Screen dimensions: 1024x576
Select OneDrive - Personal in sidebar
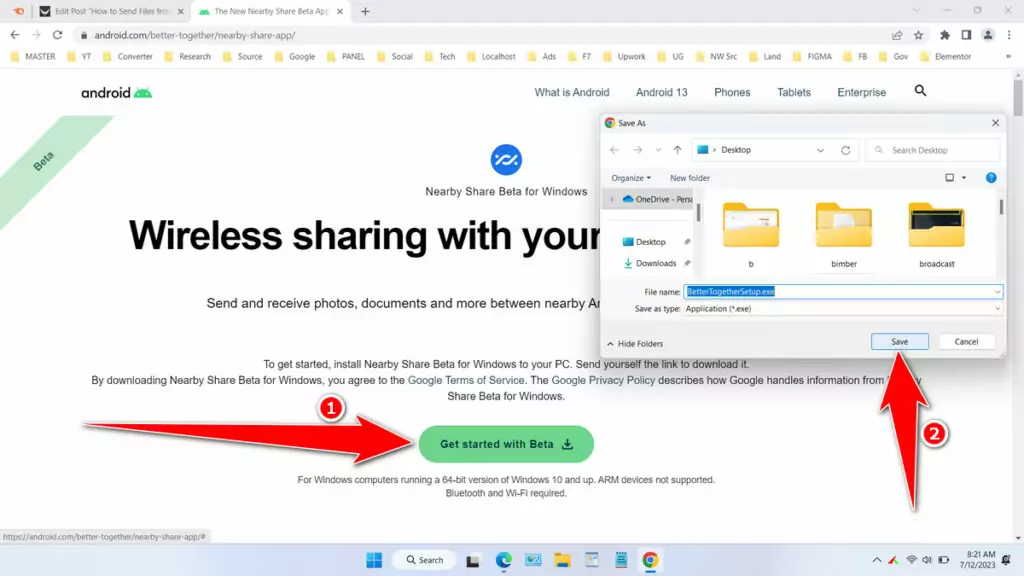(x=658, y=199)
